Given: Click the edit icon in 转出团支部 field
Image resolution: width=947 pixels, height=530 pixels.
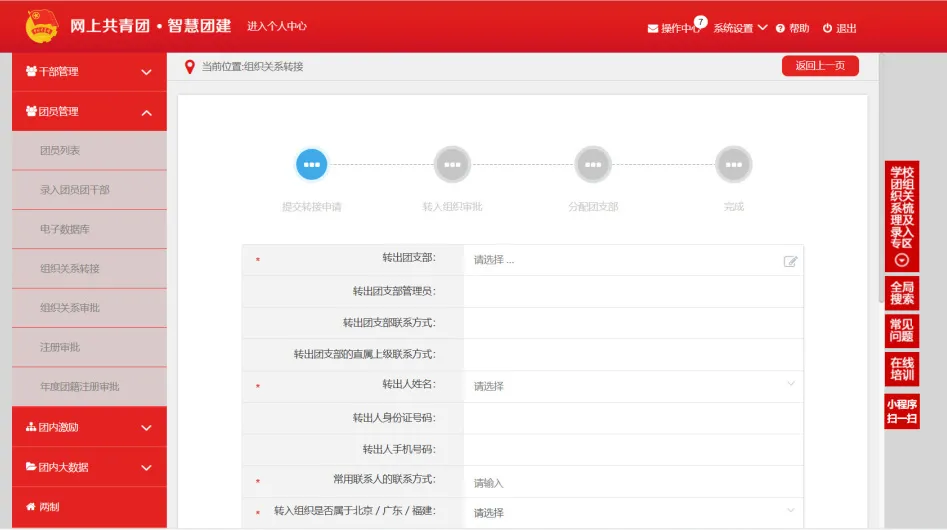Looking at the screenshot, I should point(790,261).
